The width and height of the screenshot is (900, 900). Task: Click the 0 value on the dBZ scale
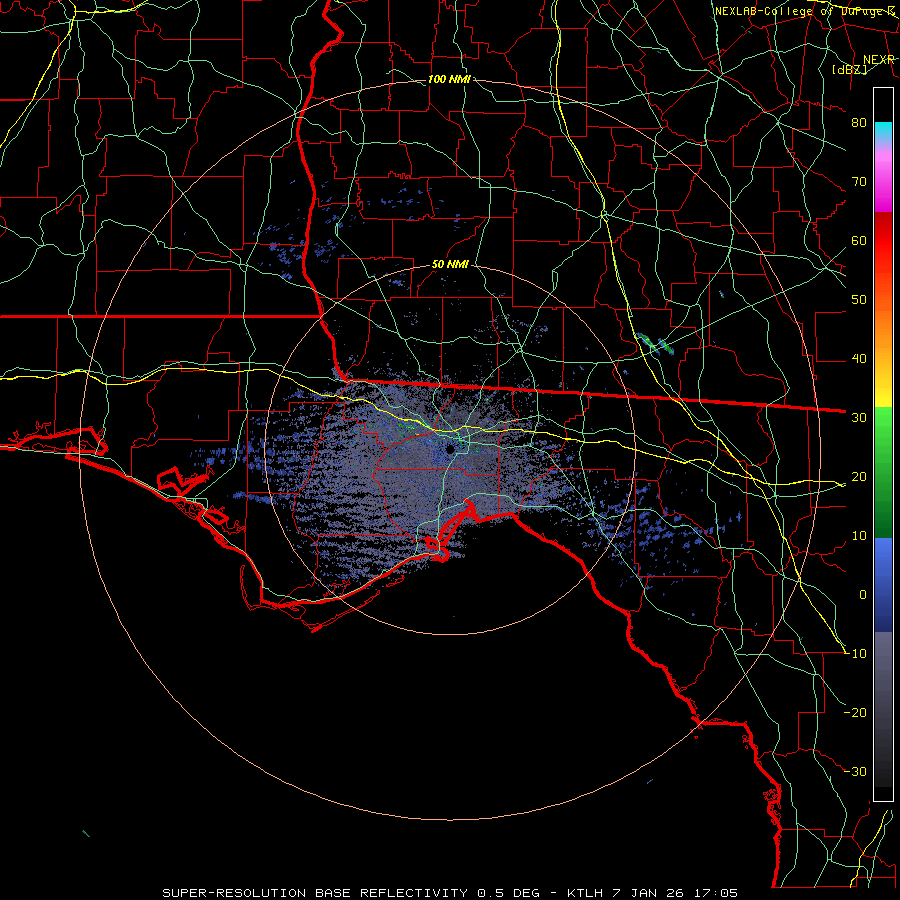point(863,595)
